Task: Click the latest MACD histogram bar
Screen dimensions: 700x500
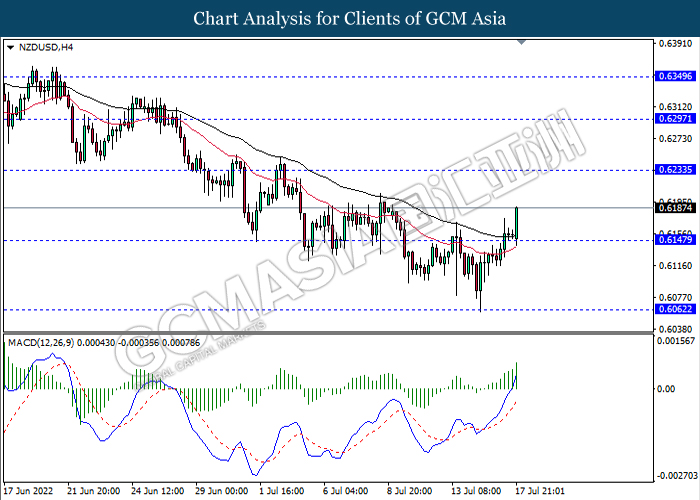Action: click(517, 376)
